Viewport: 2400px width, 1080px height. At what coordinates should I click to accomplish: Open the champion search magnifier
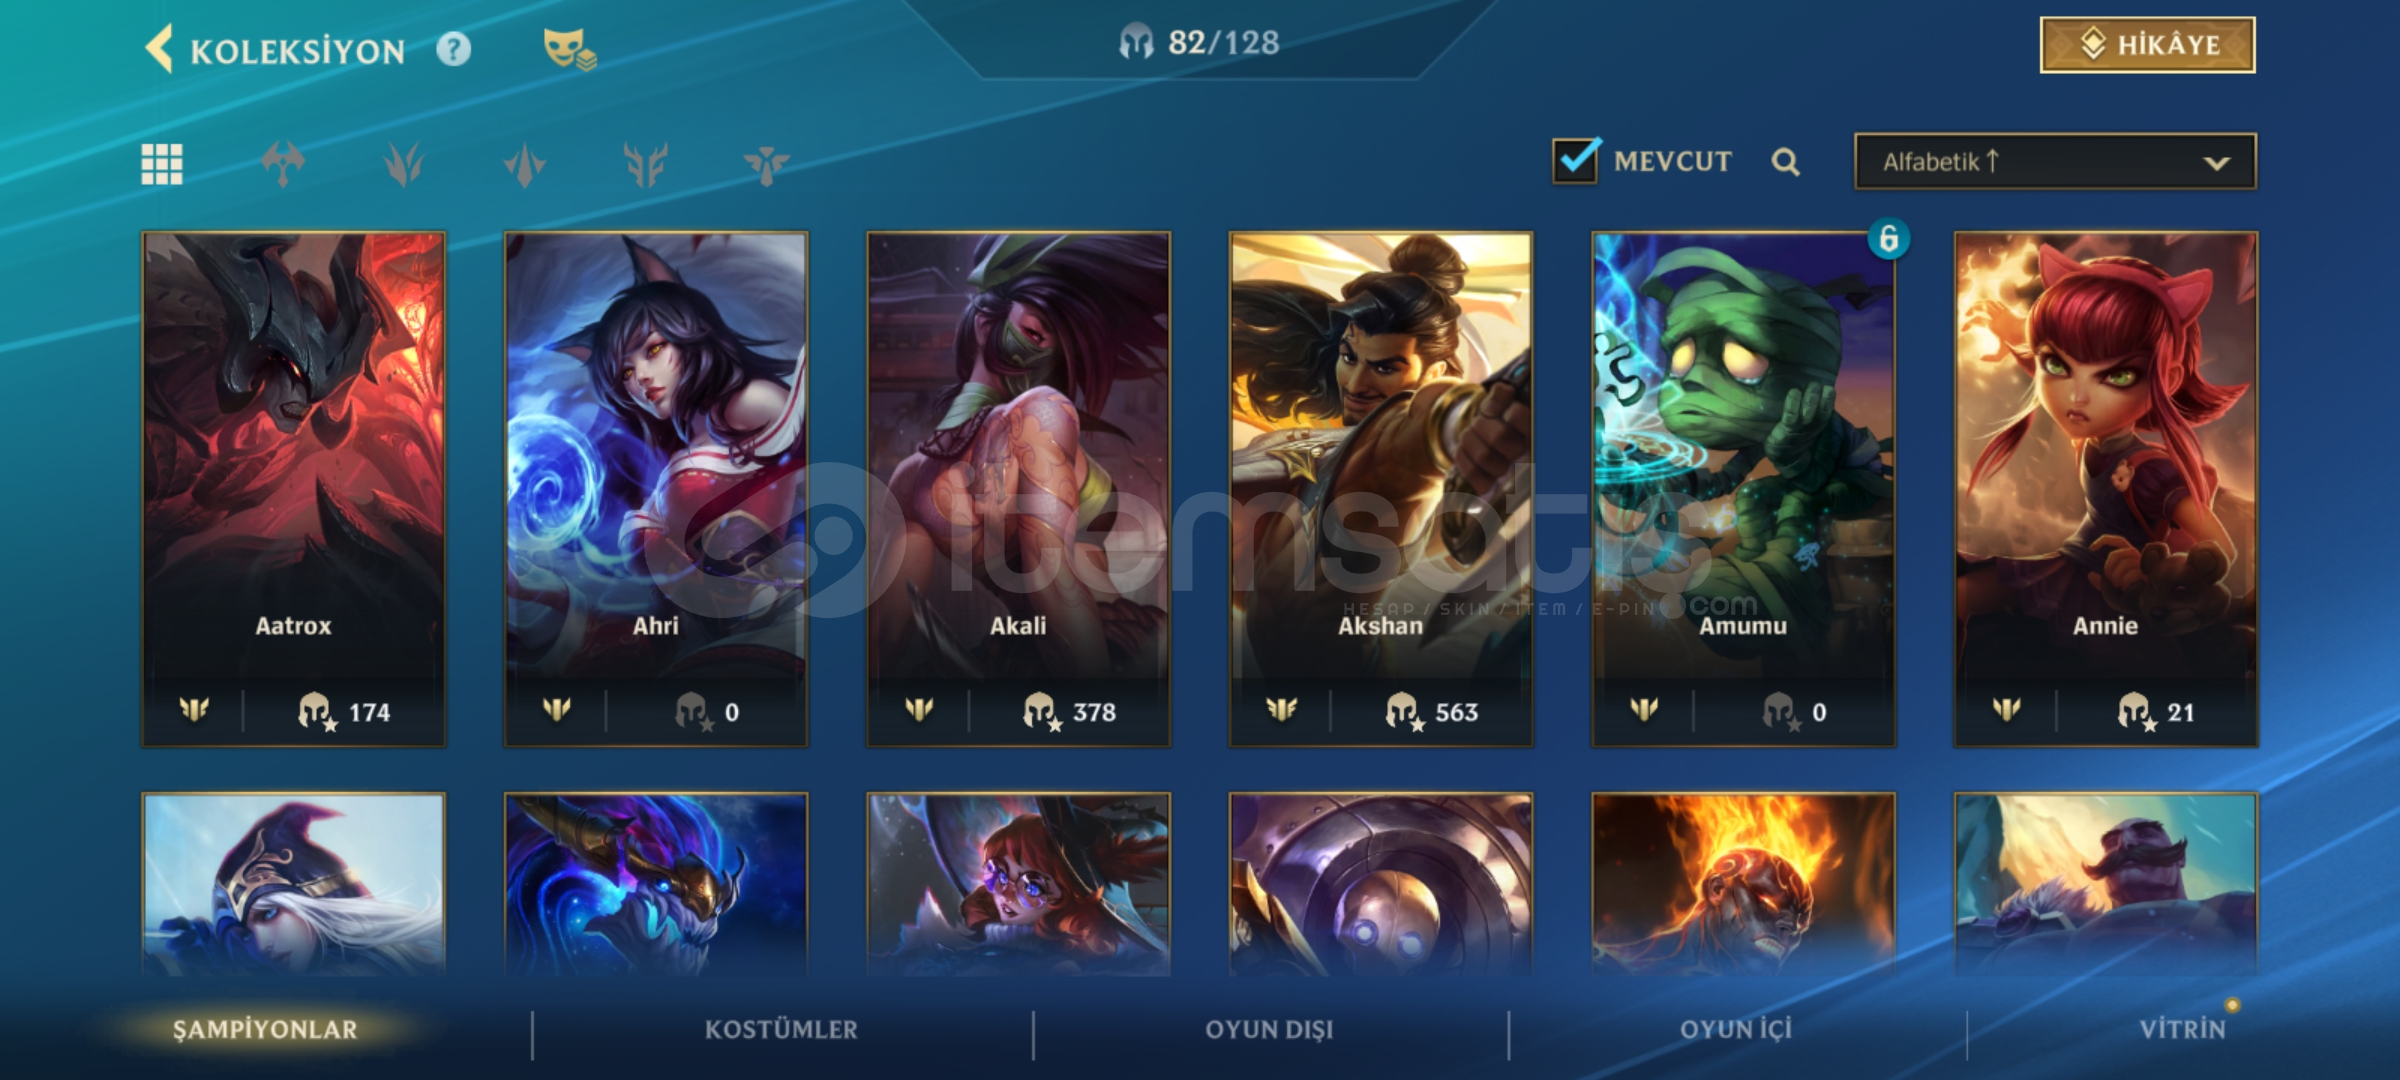(1785, 162)
